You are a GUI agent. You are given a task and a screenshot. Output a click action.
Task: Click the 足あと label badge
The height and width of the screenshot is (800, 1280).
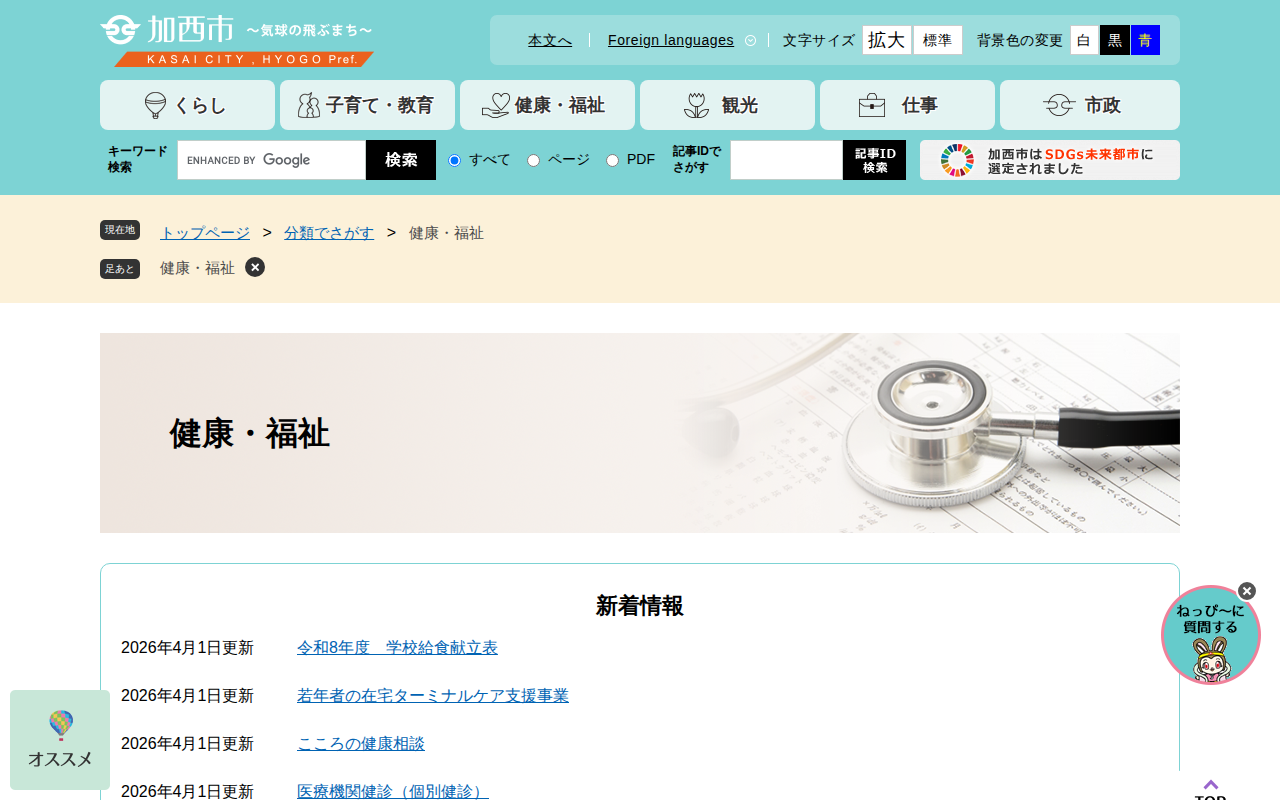pos(120,268)
